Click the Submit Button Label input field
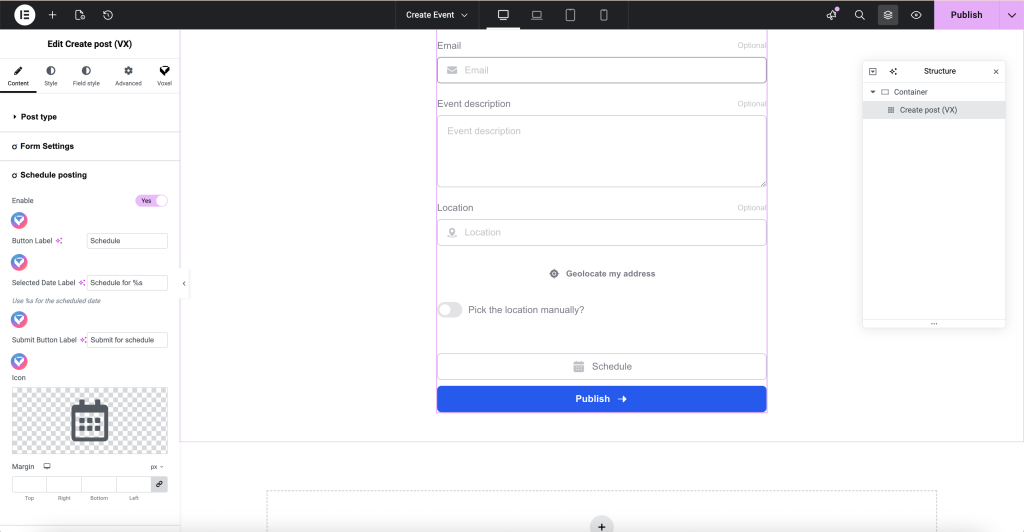The width and height of the screenshot is (1024, 532). click(127, 340)
